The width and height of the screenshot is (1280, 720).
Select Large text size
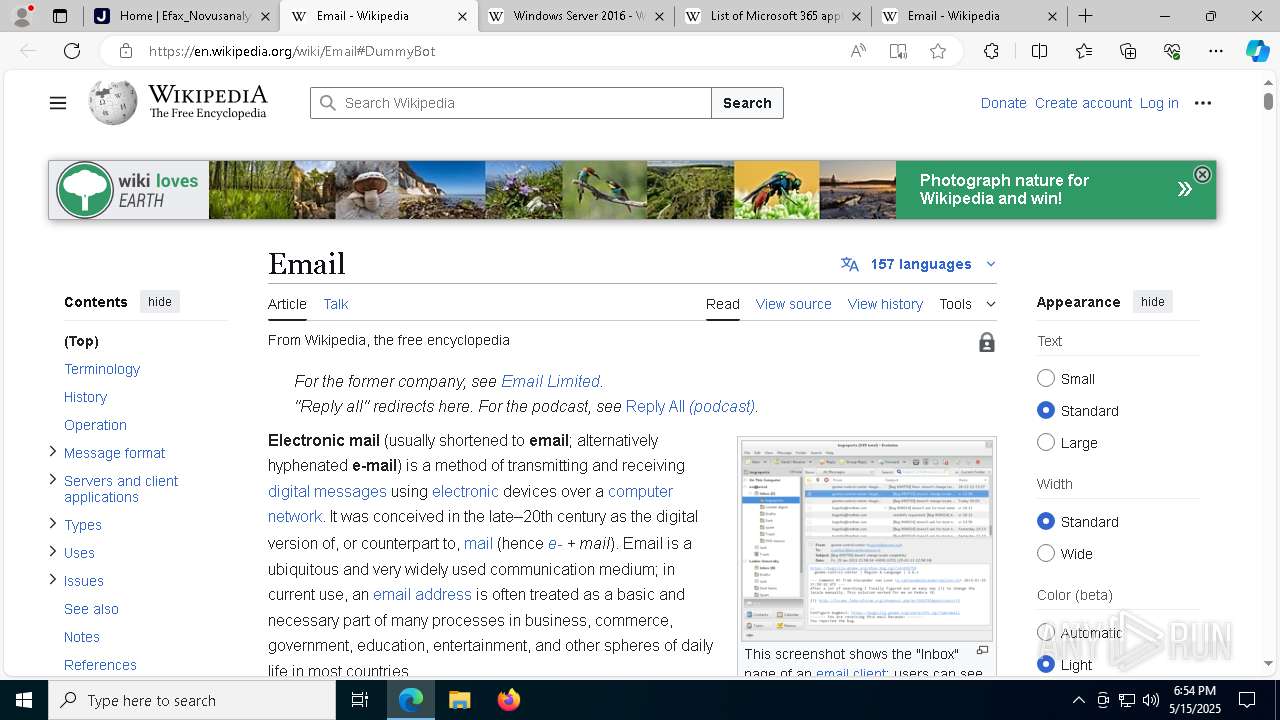pyautogui.click(x=1046, y=442)
